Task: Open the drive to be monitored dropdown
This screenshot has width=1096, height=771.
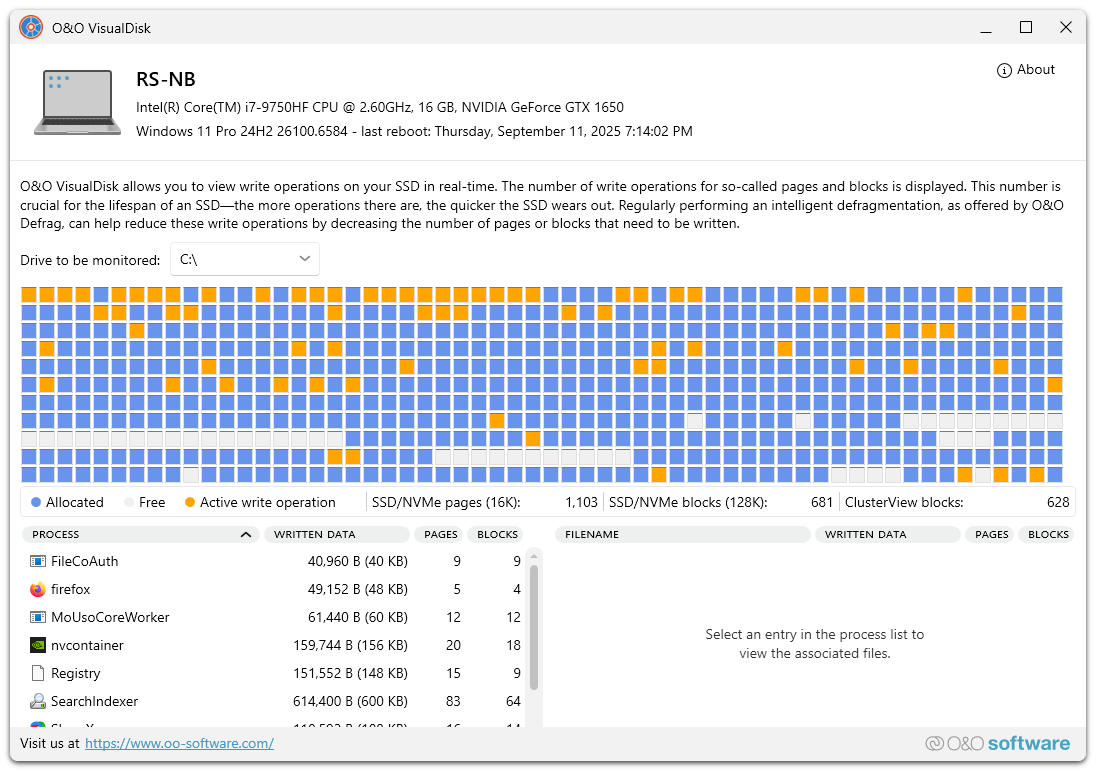Action: pos(245,259)
